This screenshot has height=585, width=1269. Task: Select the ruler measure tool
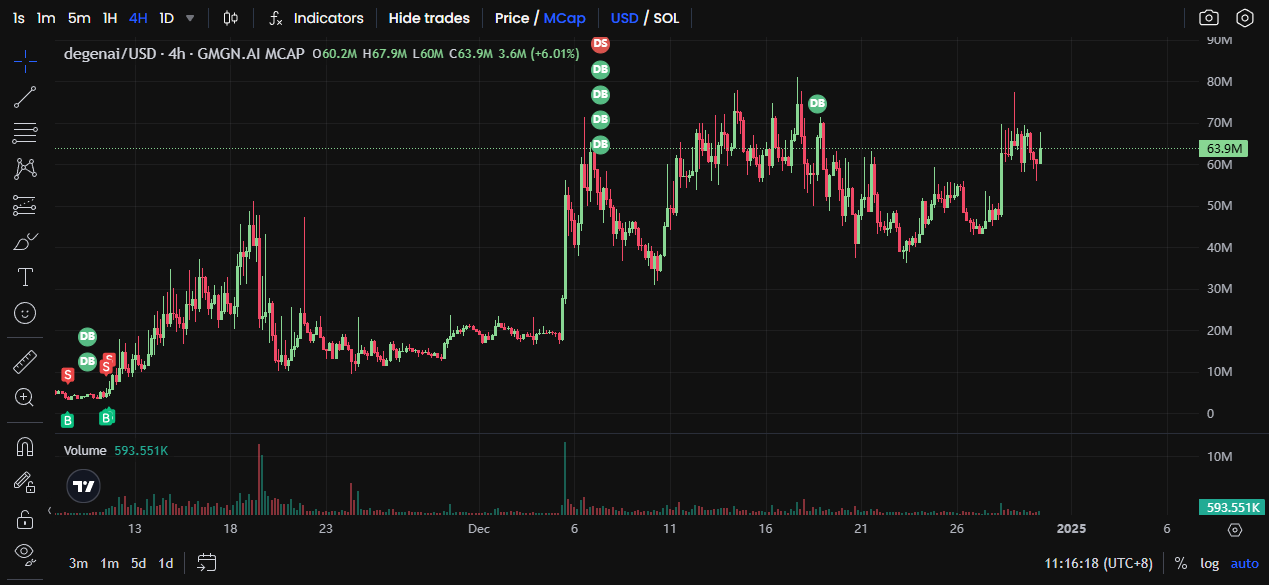coord(25,361)
